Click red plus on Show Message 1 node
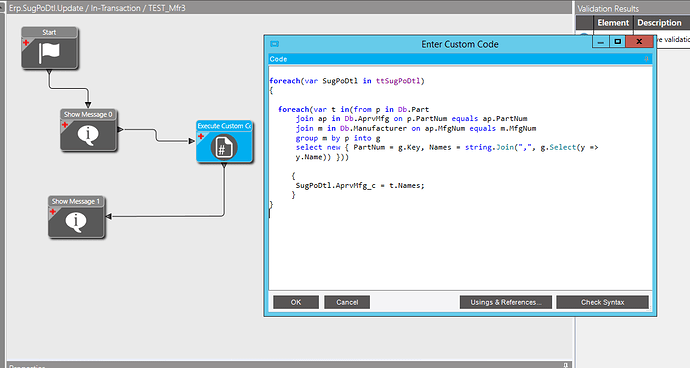The height and width of the screenshot is (368, 690). 53,212
